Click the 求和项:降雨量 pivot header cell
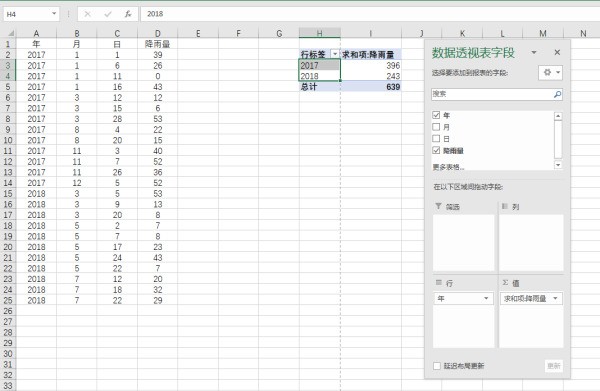 click(371, 55)
